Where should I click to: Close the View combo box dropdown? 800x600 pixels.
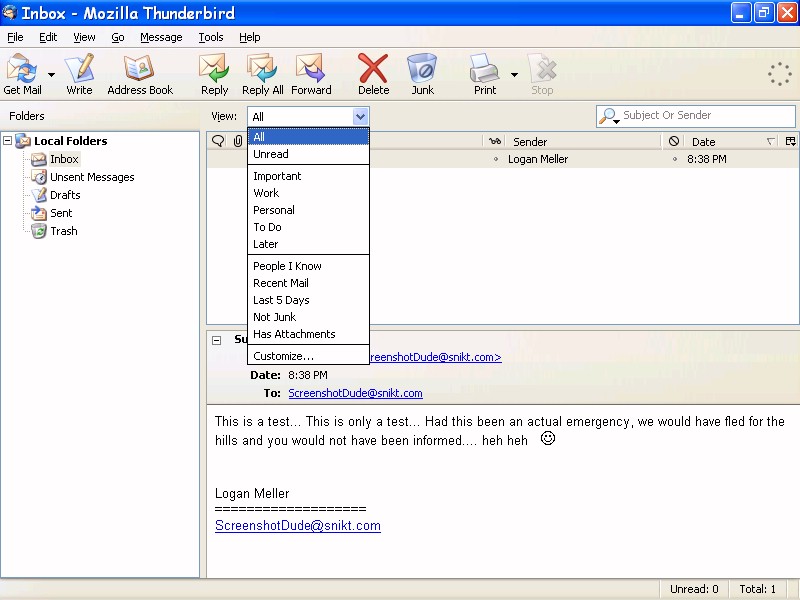(x=360, y=117)
